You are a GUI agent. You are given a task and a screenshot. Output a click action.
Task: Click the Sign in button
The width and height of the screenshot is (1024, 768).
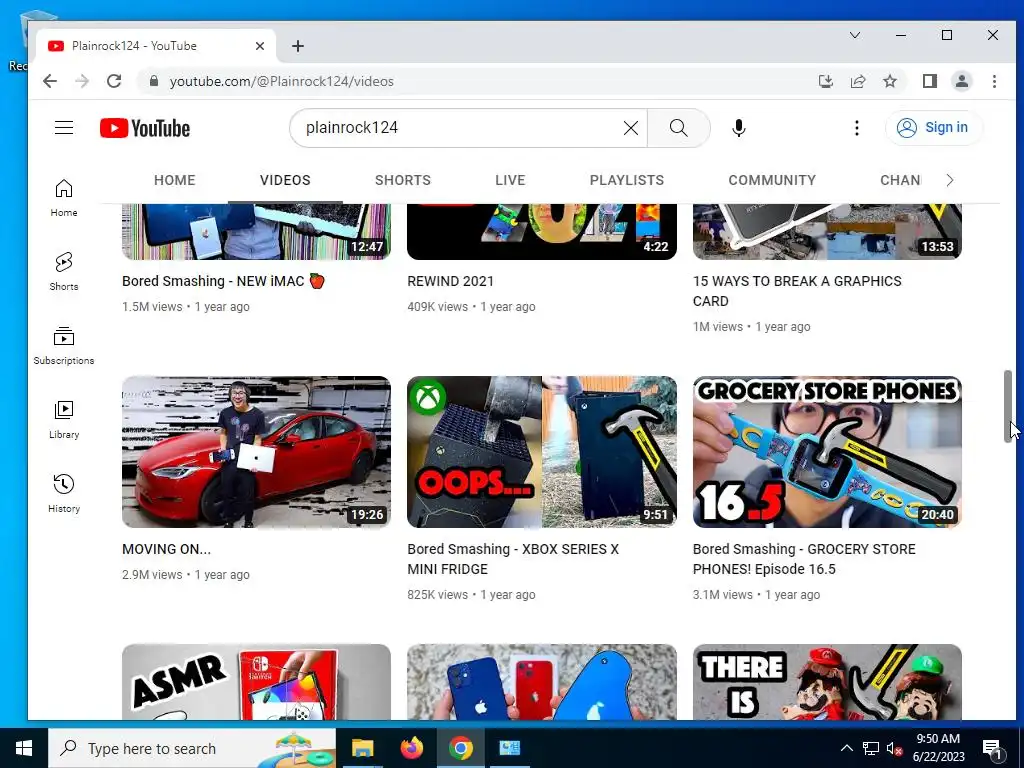[934, 127]
